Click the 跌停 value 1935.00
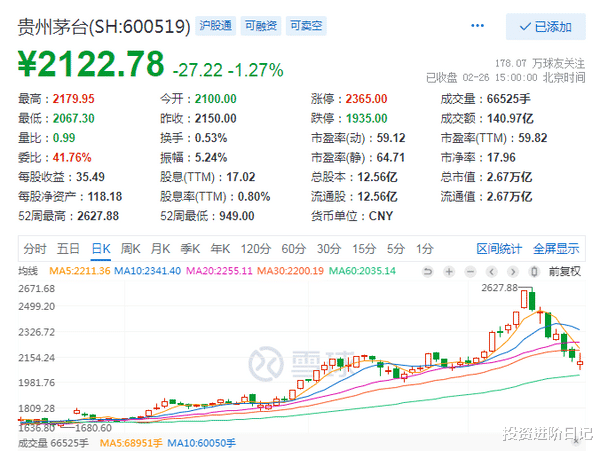600x451 pixels. 367,119
